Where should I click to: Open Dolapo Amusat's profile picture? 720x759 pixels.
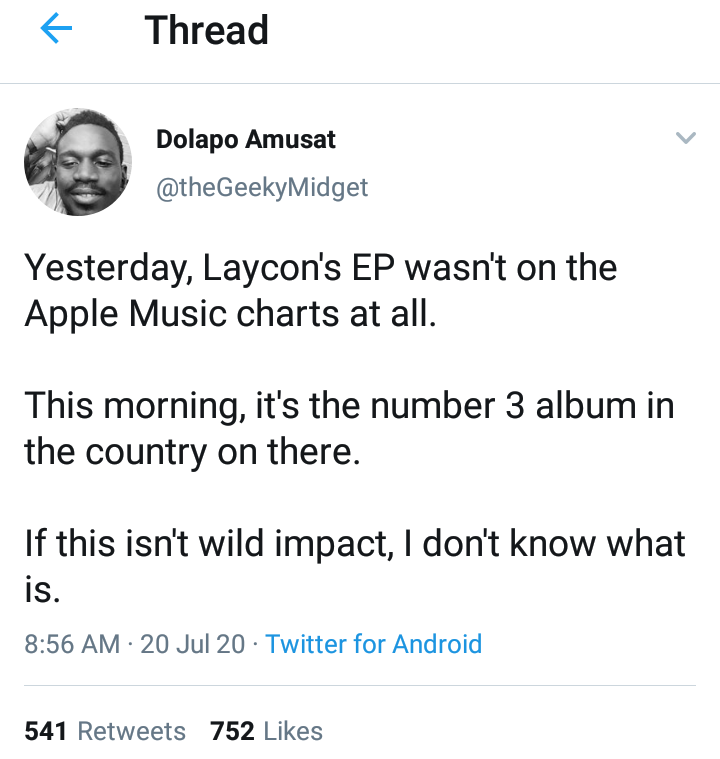(x=78, y=161)
